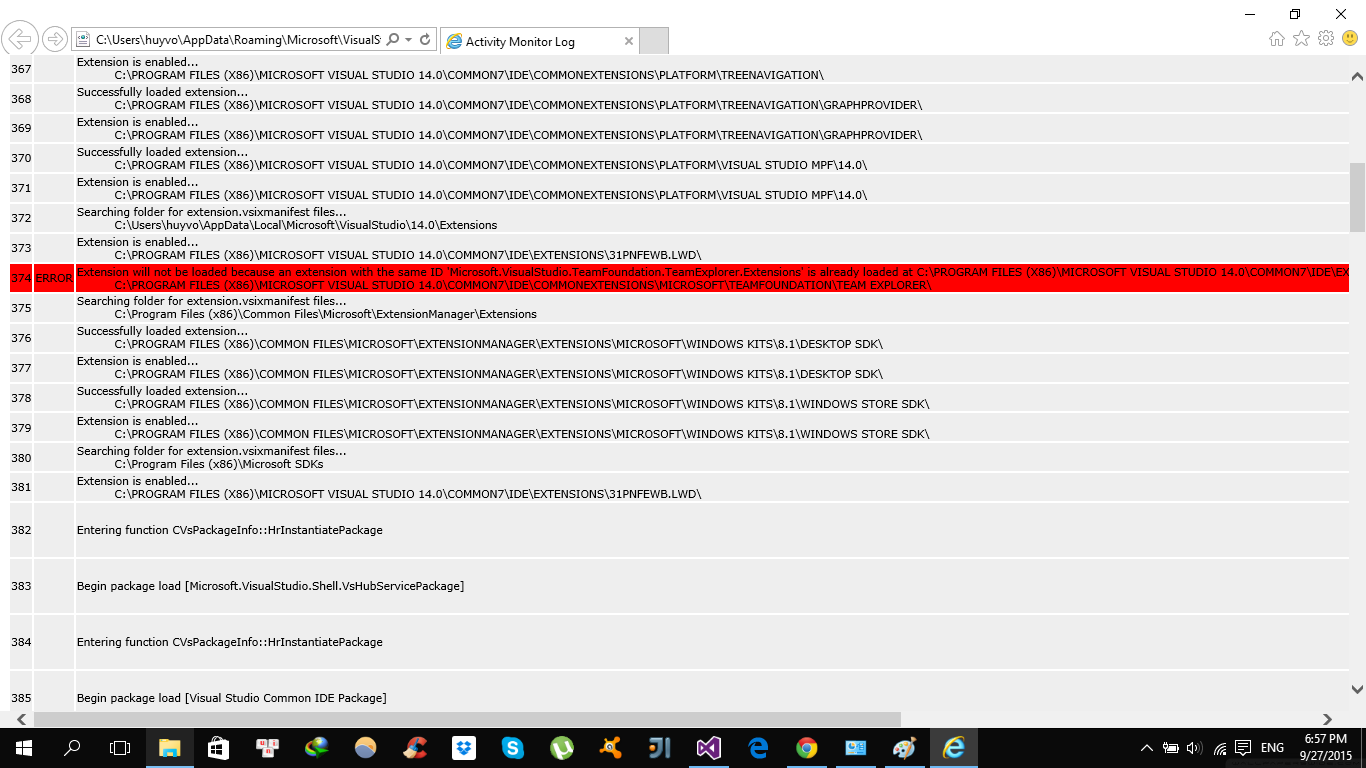Open Skype from the taskbar
The image size is (1366, 768).
tap(513, 748)
